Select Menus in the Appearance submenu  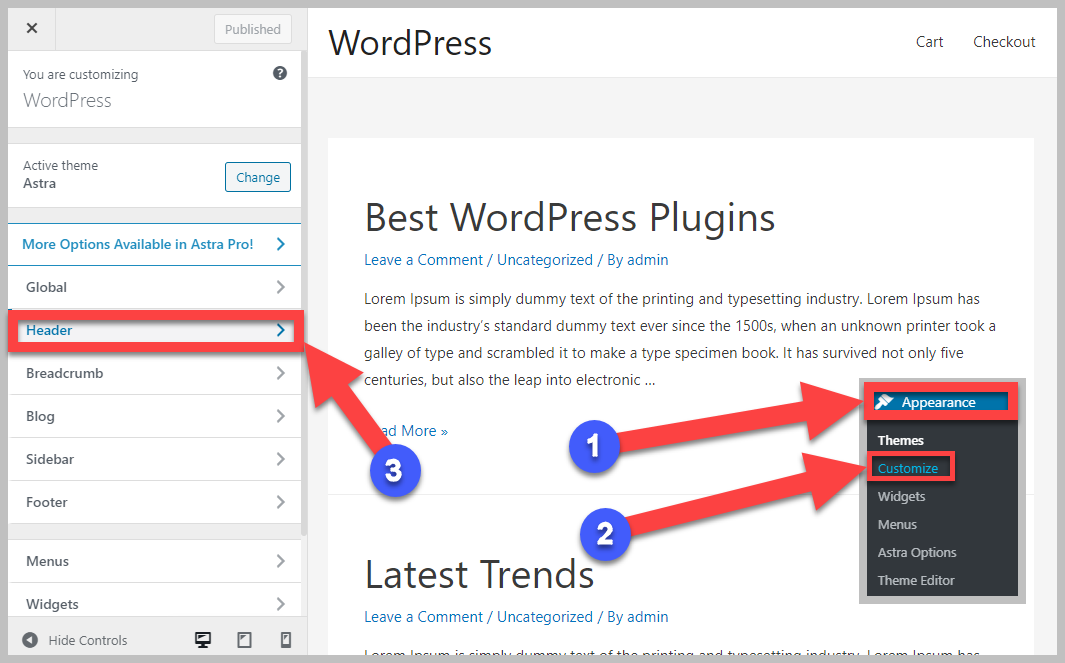pos(897,524)
